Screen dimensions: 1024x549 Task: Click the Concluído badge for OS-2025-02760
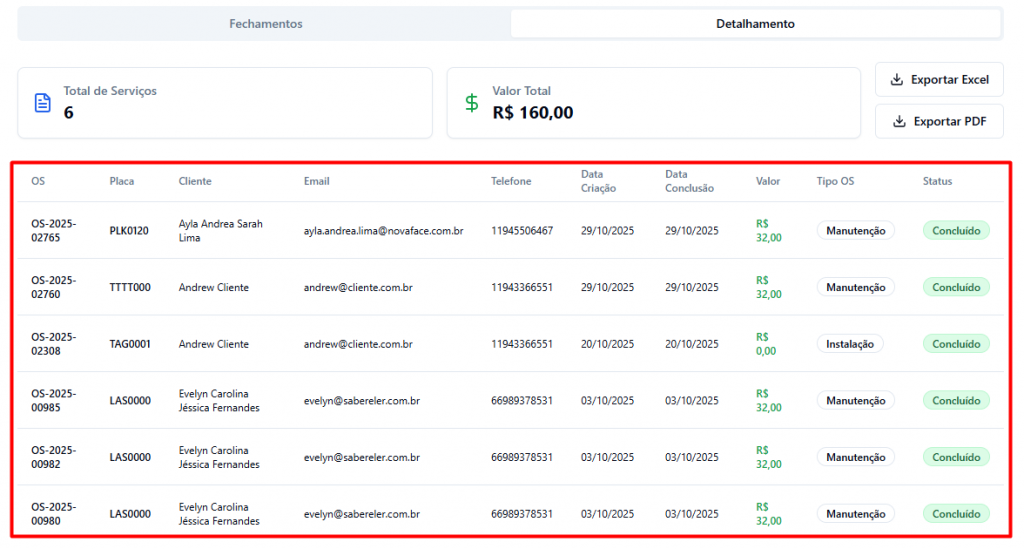pyautogui.click(x=955, y=288)
